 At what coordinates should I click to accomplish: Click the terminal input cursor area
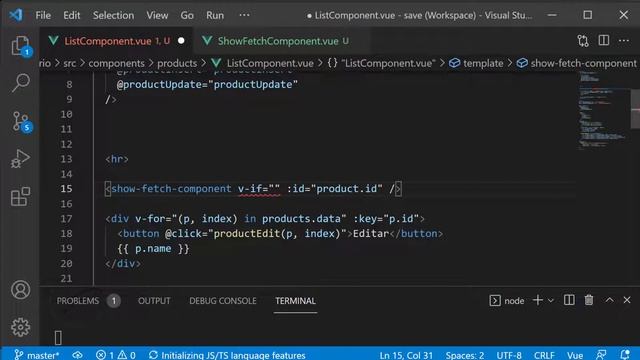[x=58, y=338]
